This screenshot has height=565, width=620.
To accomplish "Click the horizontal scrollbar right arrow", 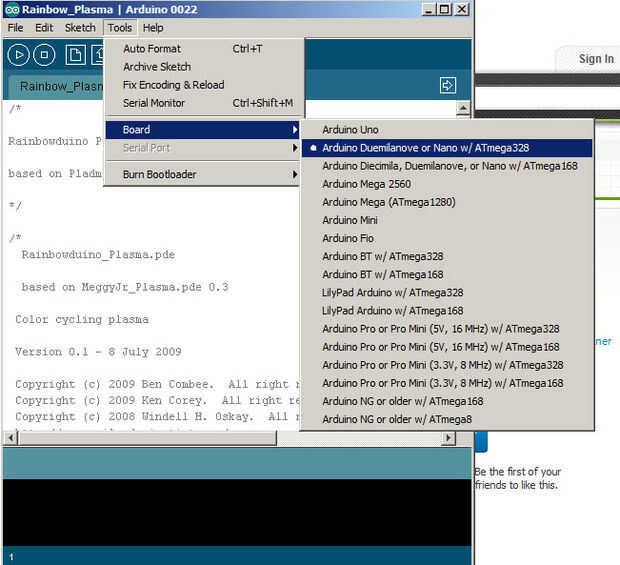I will coord(448,438).
